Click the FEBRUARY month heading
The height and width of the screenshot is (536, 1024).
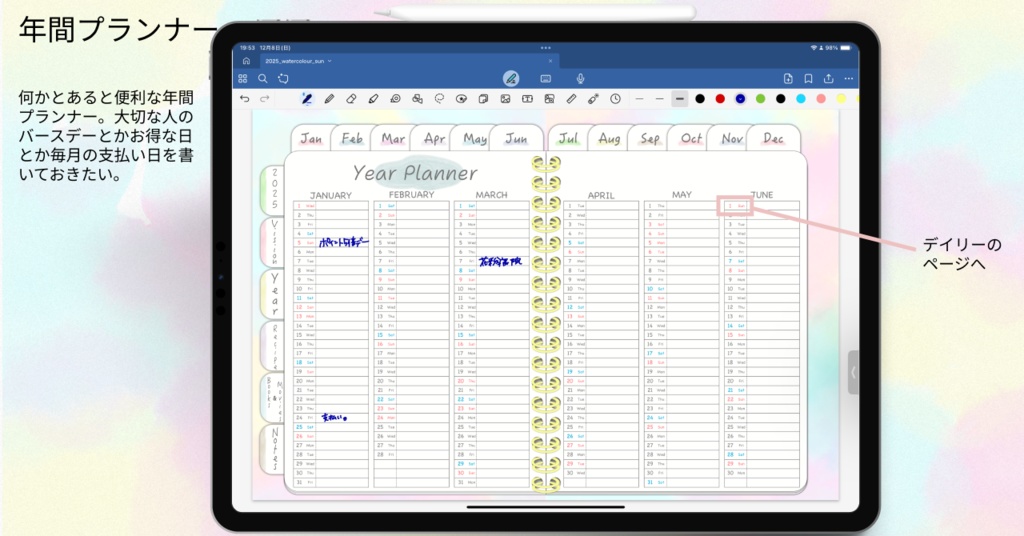coord(411,195)
